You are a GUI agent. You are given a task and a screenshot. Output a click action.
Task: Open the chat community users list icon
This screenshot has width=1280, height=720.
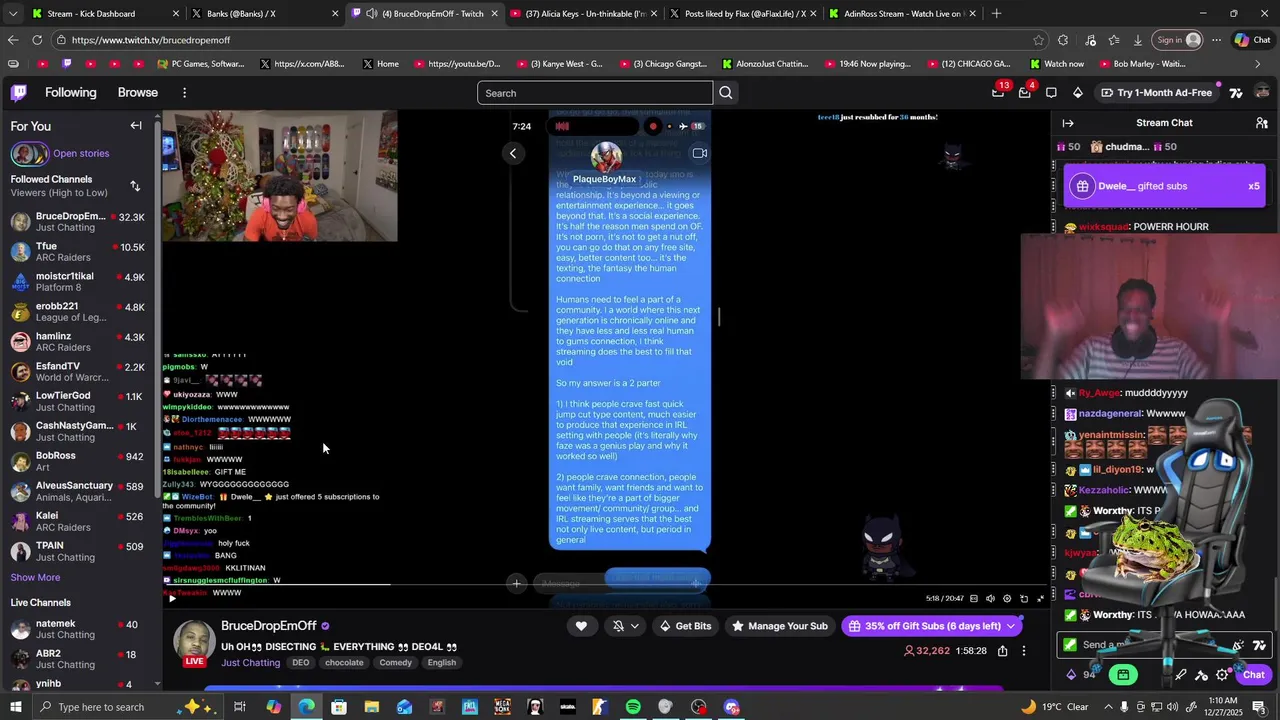pos(1262,123)
